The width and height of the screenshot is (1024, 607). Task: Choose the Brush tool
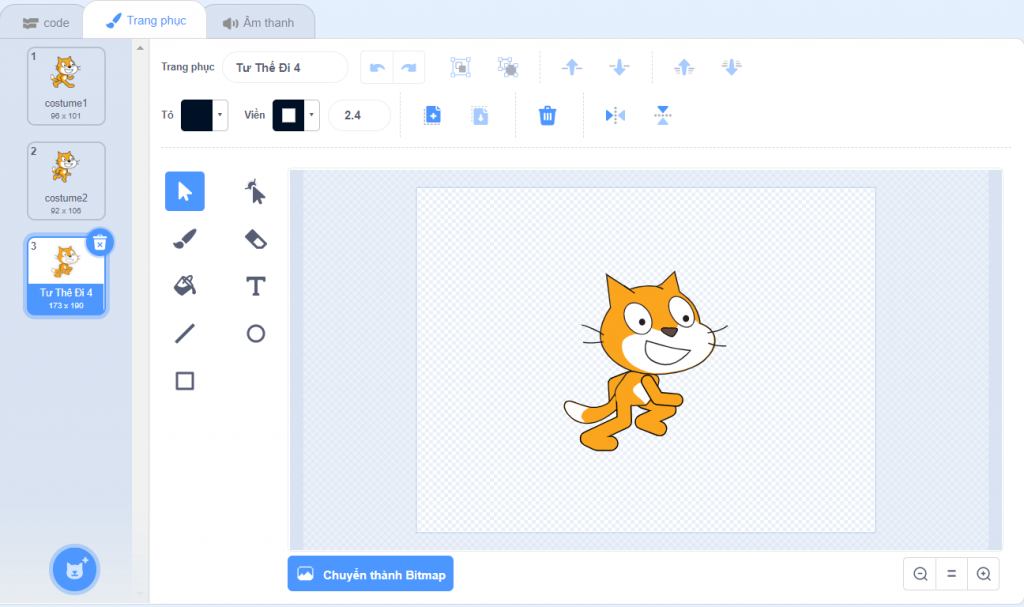pyautogui.click(x=185, y=239)
